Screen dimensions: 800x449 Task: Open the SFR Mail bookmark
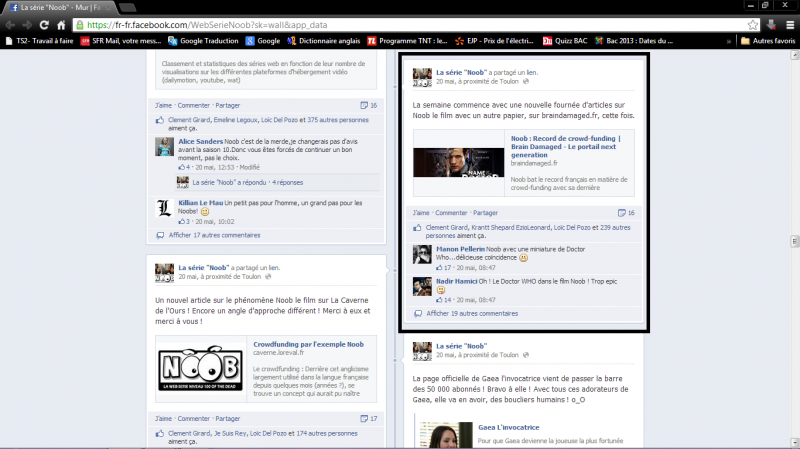click(x=121, y=41)
